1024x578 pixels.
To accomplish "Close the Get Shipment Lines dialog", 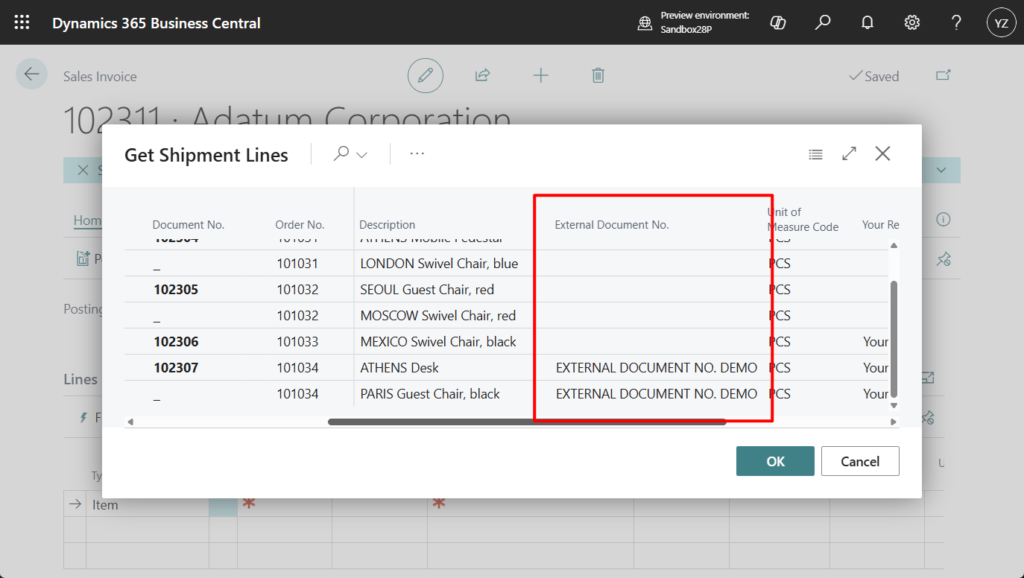I will pos(882,154).
